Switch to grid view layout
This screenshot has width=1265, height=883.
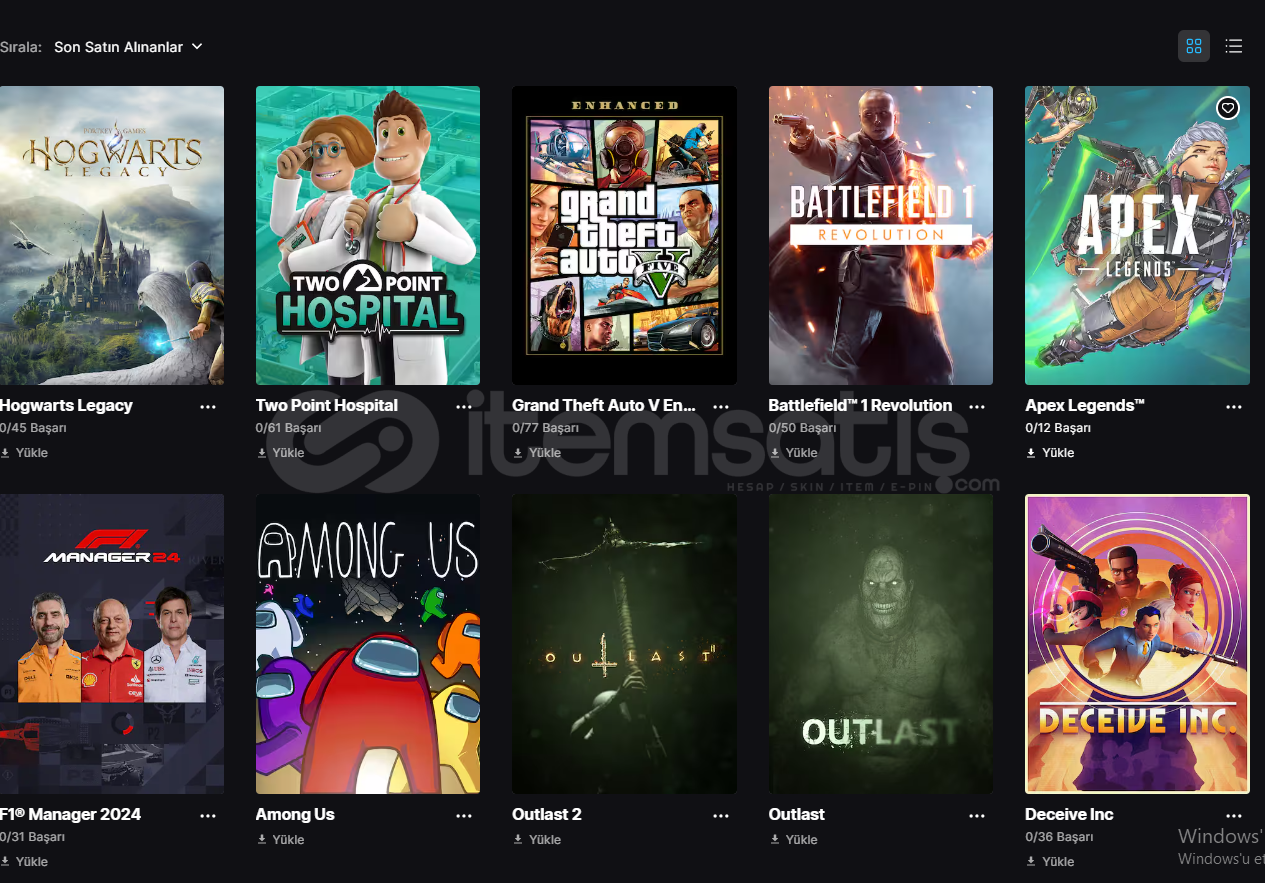pyautogui.click(x=1193, y=46)
